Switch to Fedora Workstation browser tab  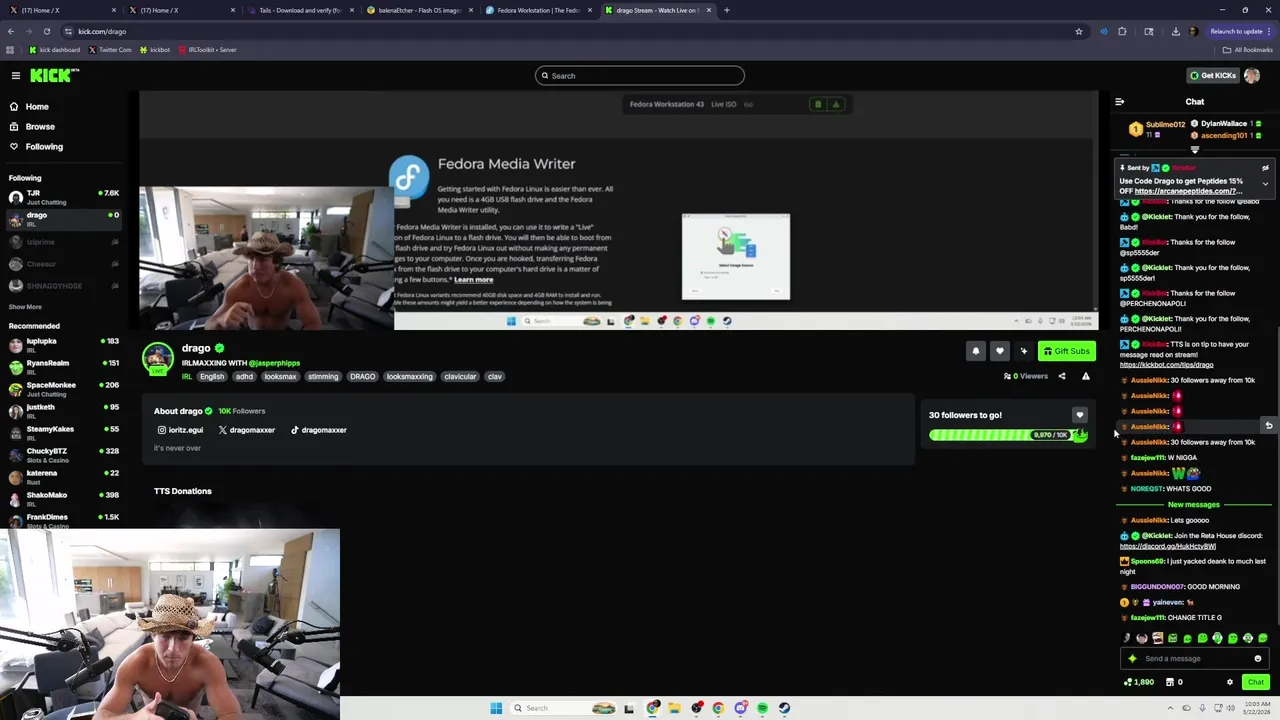(537, 10)
